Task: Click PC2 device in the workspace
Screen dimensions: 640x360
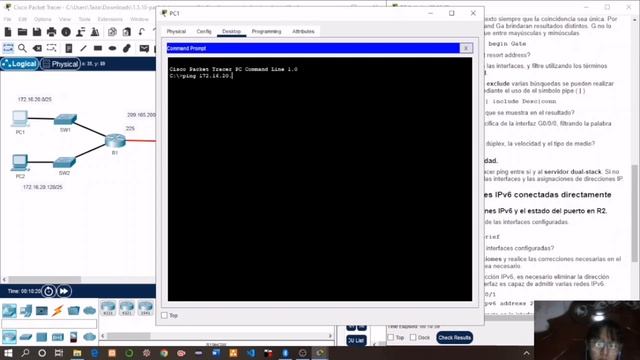Action: pyautogui.click(x=20, y=162)
